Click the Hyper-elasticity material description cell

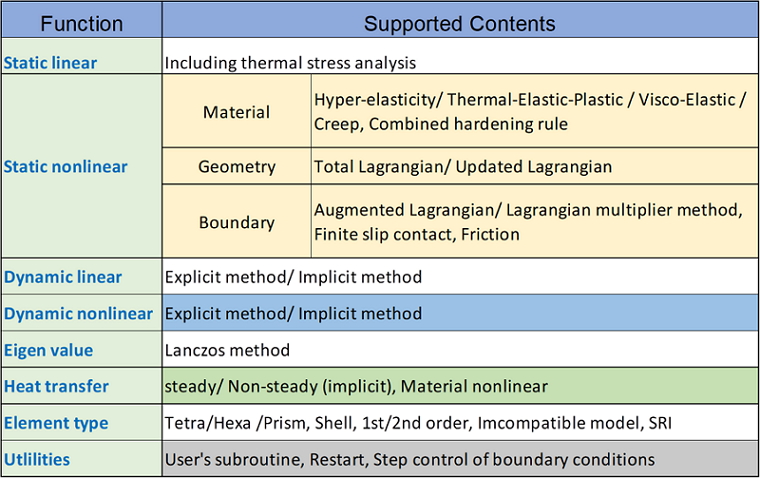click(x=535, y=111)
